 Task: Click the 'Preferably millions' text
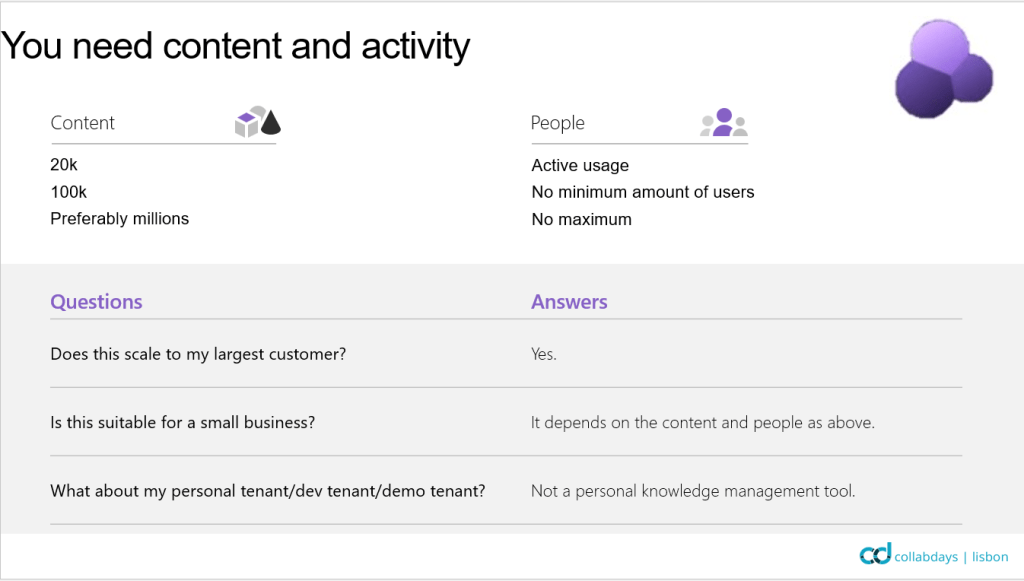[119, 218]
